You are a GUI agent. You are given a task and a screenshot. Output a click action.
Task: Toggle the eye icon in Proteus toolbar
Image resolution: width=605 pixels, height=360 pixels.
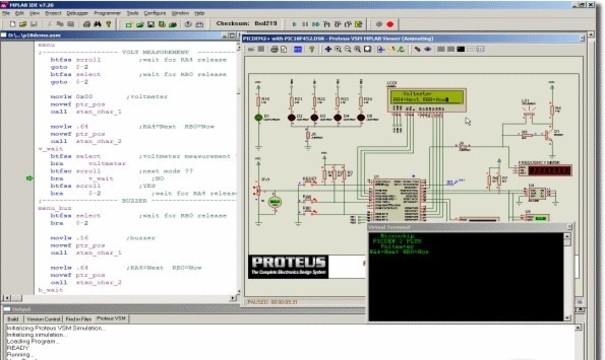[428, 49]
